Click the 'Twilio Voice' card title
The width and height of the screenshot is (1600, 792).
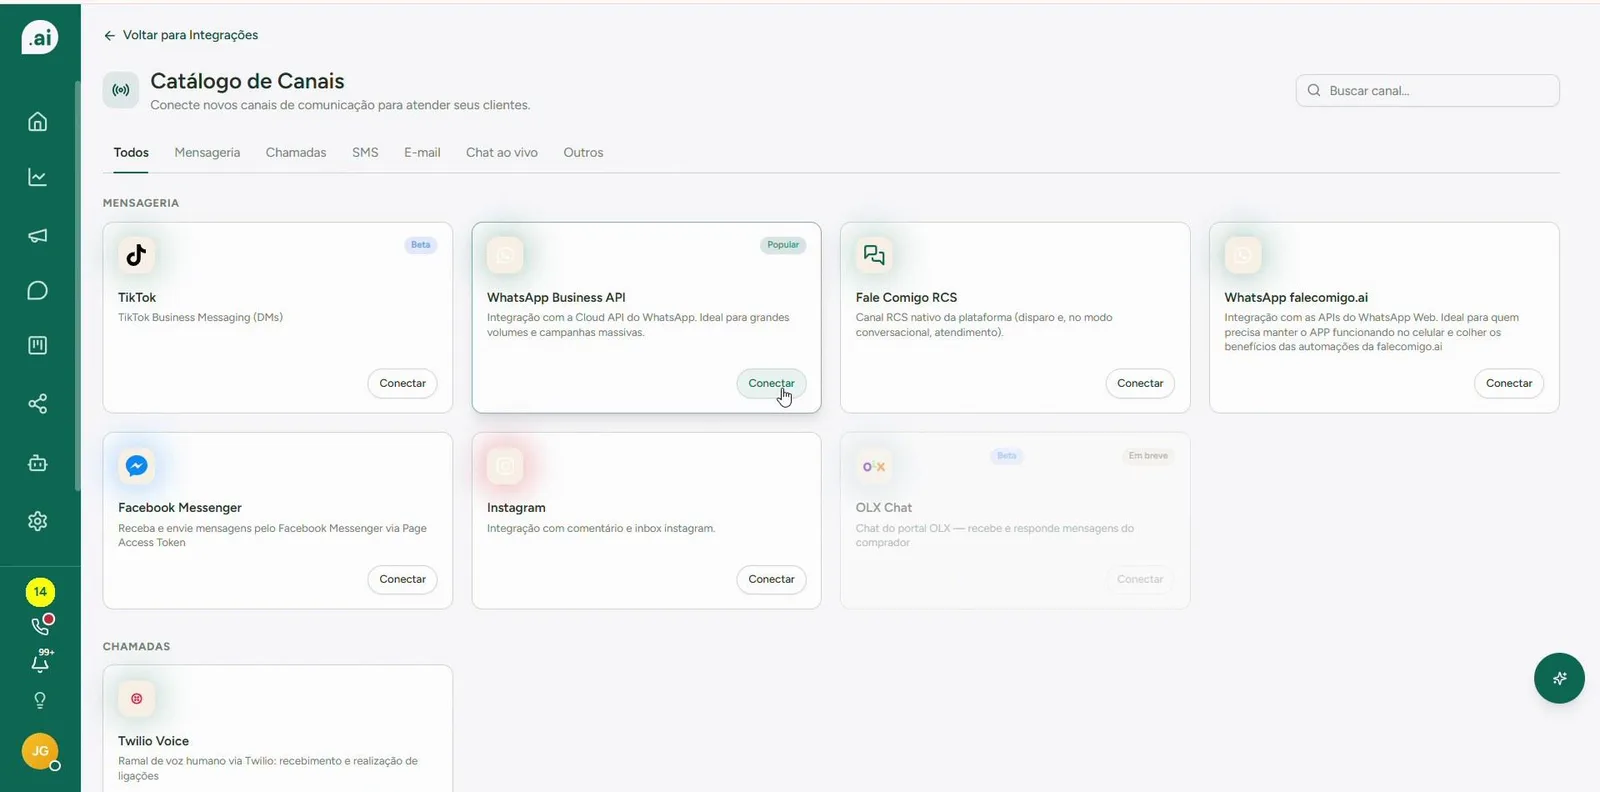click(153, 741)
